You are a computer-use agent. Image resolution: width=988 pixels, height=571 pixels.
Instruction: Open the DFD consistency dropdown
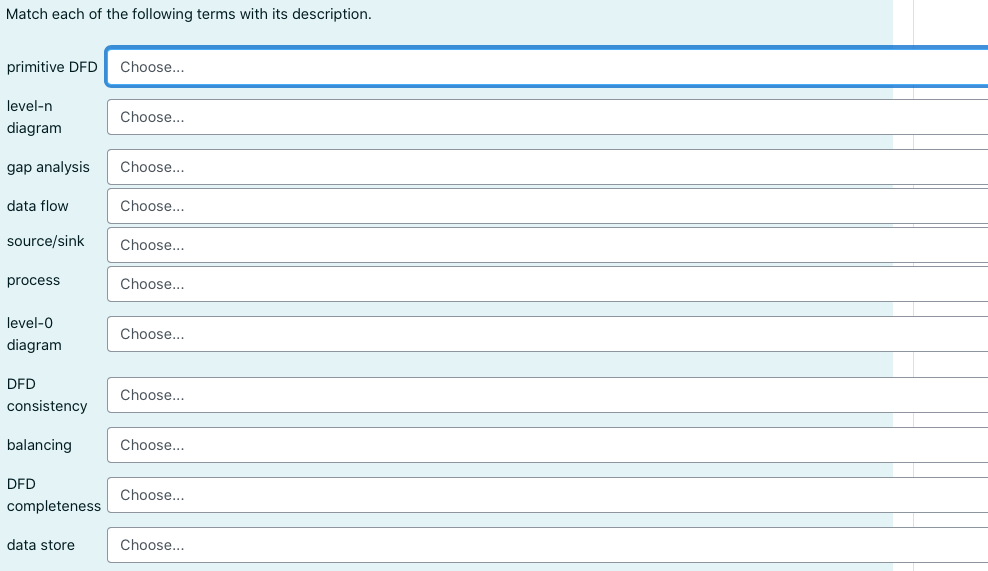click(548, 395)
